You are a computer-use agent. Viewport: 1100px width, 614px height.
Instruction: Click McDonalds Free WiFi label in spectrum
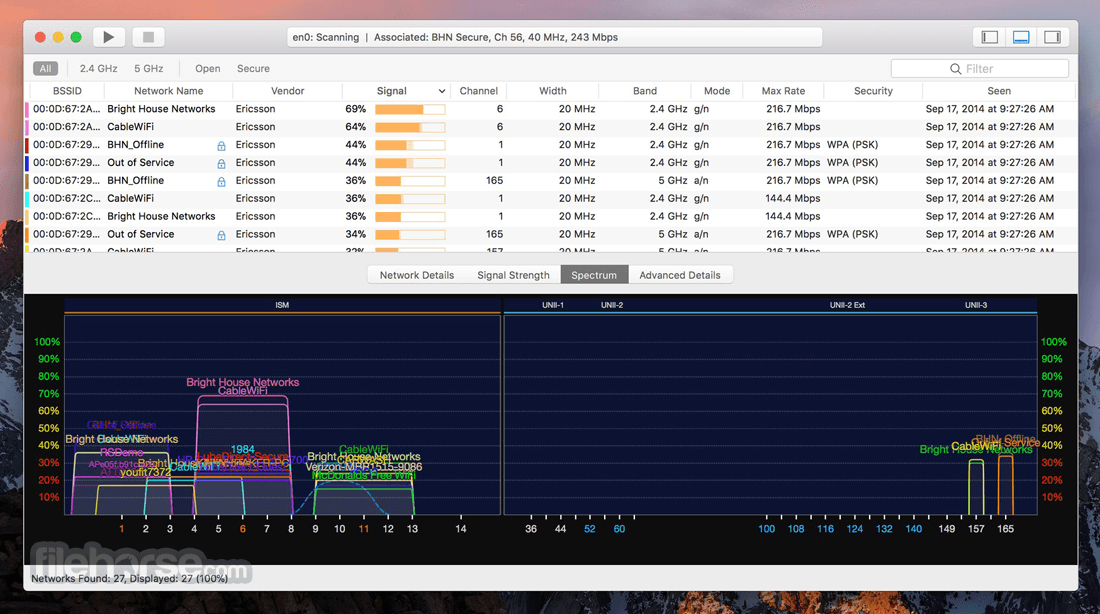coord(363,476)
